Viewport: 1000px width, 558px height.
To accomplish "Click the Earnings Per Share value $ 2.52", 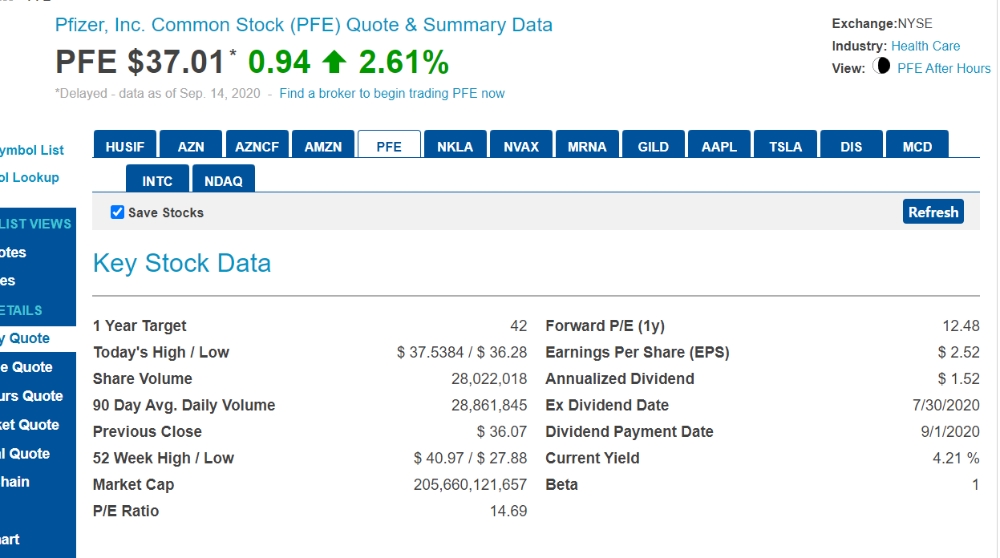I will point(959,352).
